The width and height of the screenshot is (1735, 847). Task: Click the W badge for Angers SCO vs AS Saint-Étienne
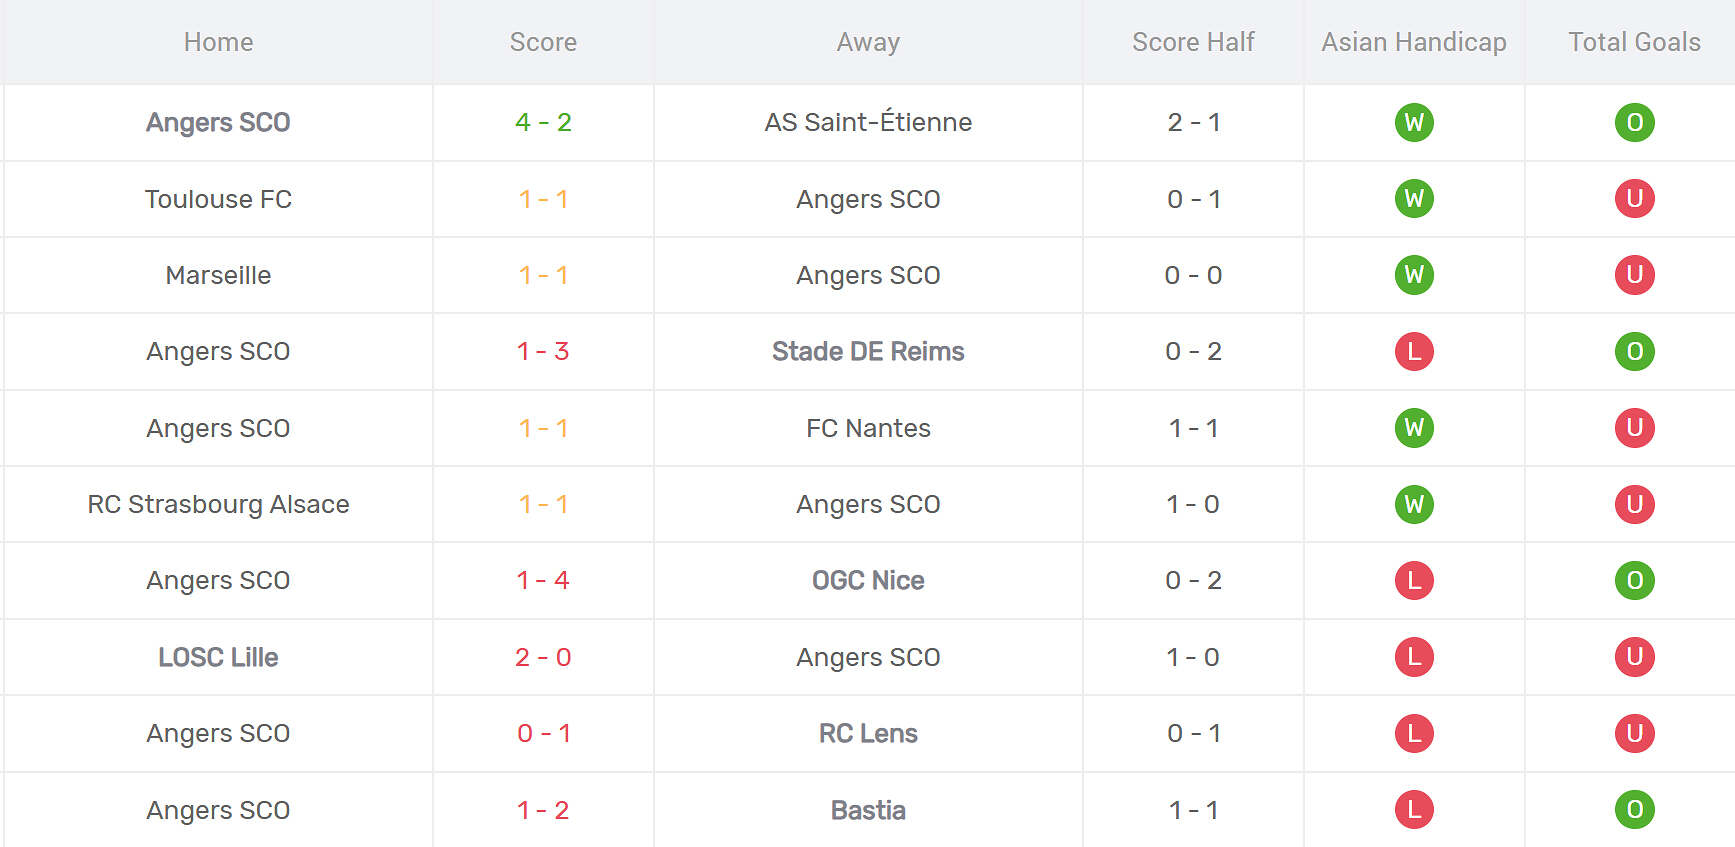1414,122
